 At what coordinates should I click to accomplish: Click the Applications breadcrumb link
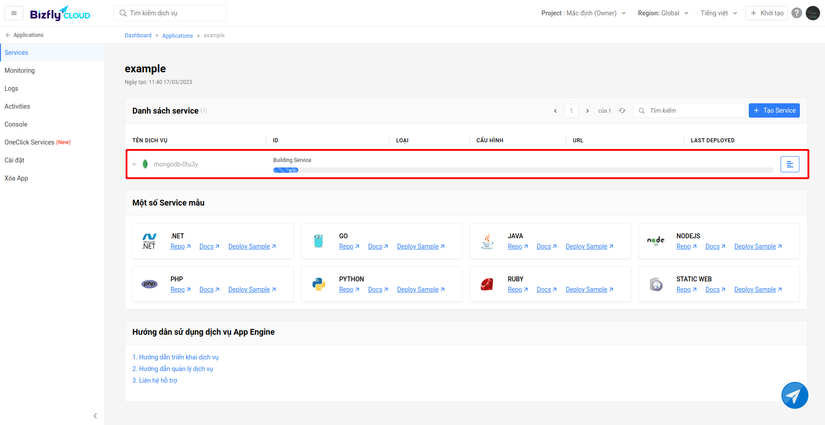click(x=178, y=35)
